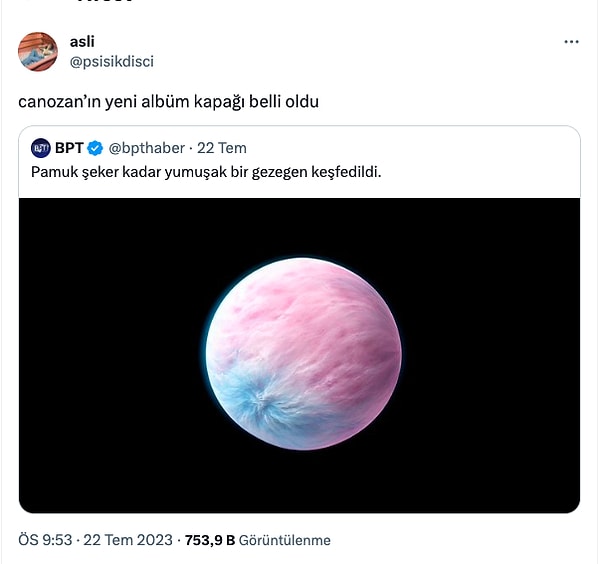The image size is (600, 564).
Task: Open asli's profile picture avatar
Action: tap(38, 52)
